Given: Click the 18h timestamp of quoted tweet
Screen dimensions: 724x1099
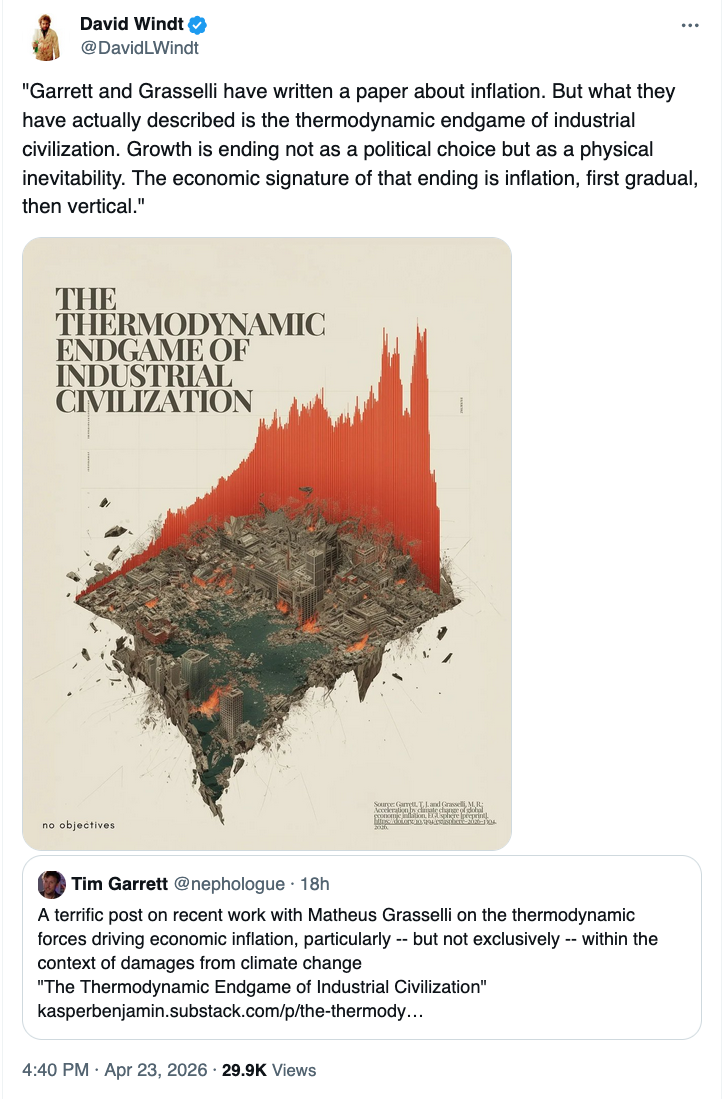Looking at the screenshot, I should point(314,884).
